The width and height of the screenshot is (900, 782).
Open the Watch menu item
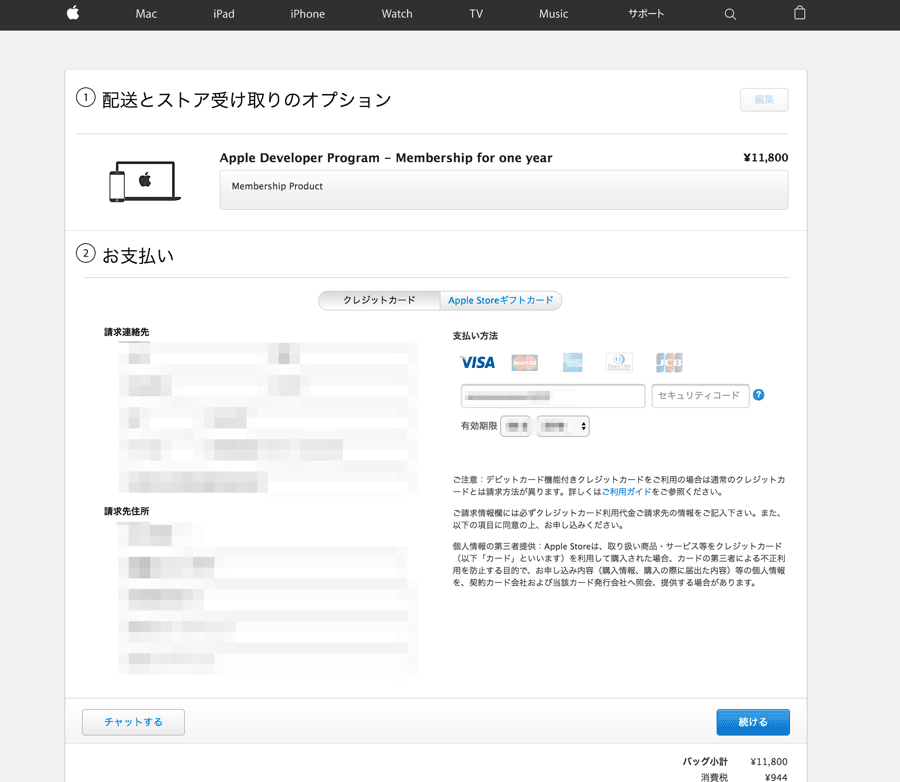coord(397,14)
